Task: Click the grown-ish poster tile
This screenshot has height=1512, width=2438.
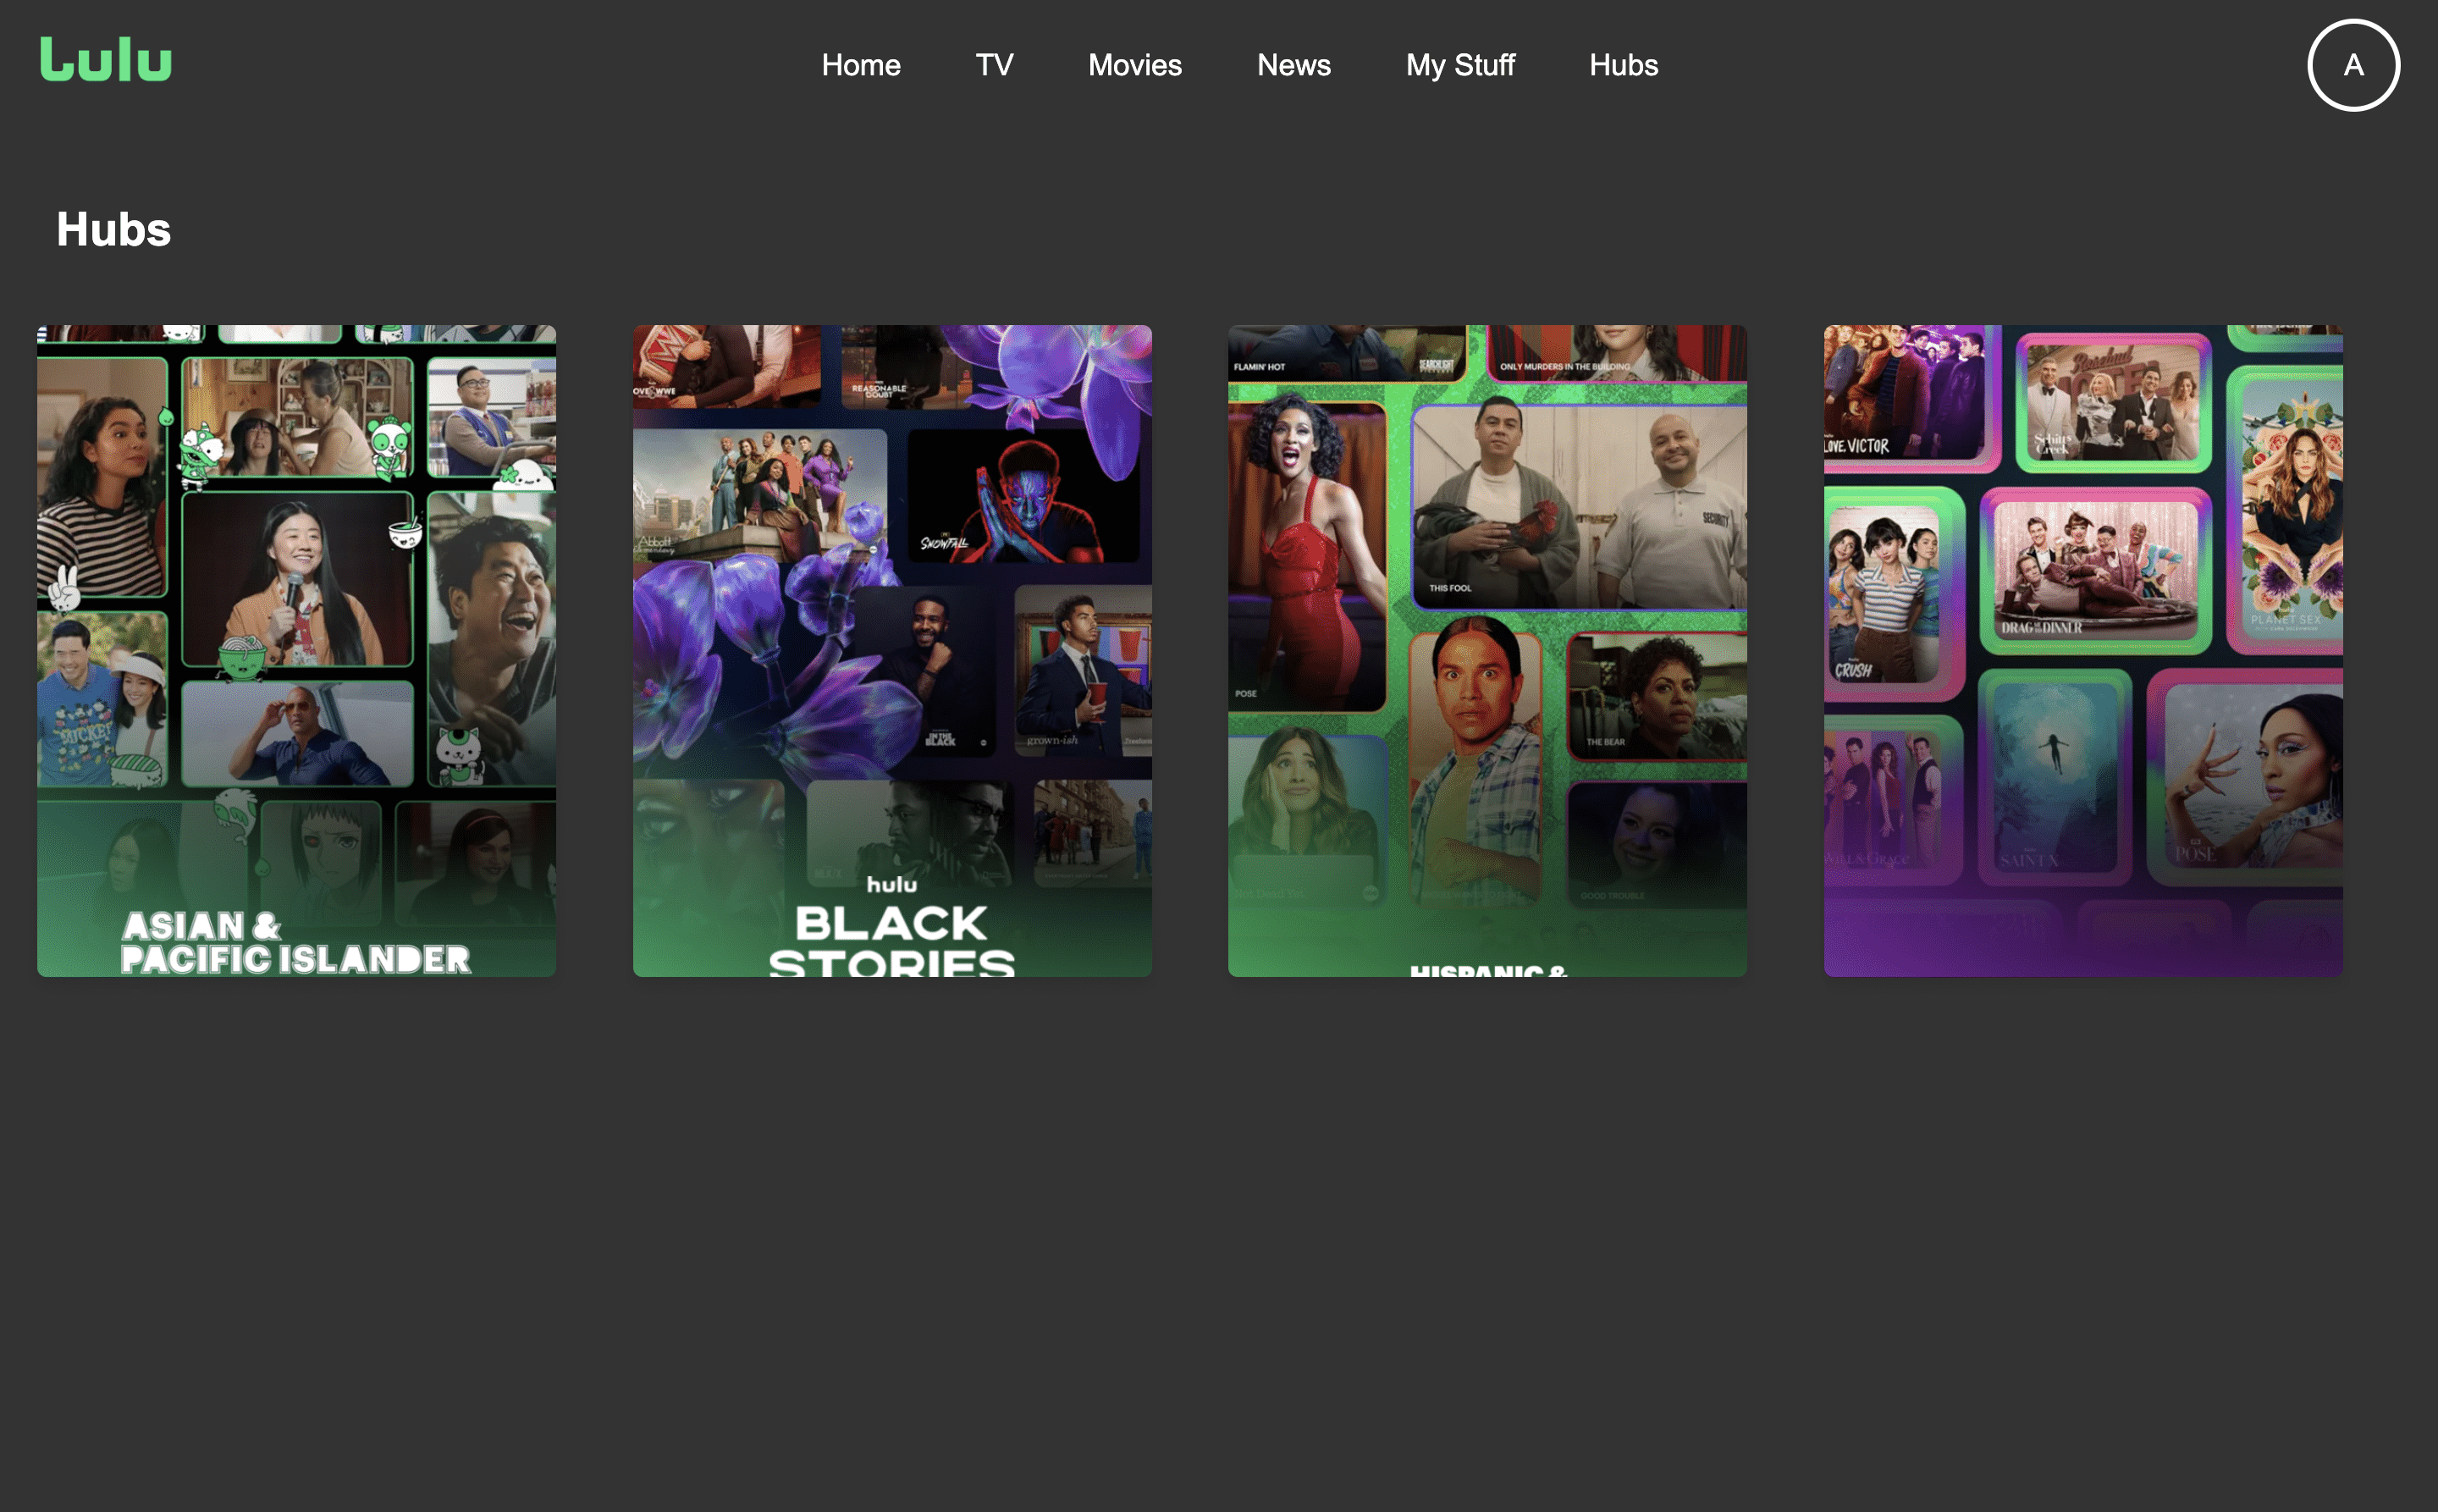Action: click(1082, 670)
